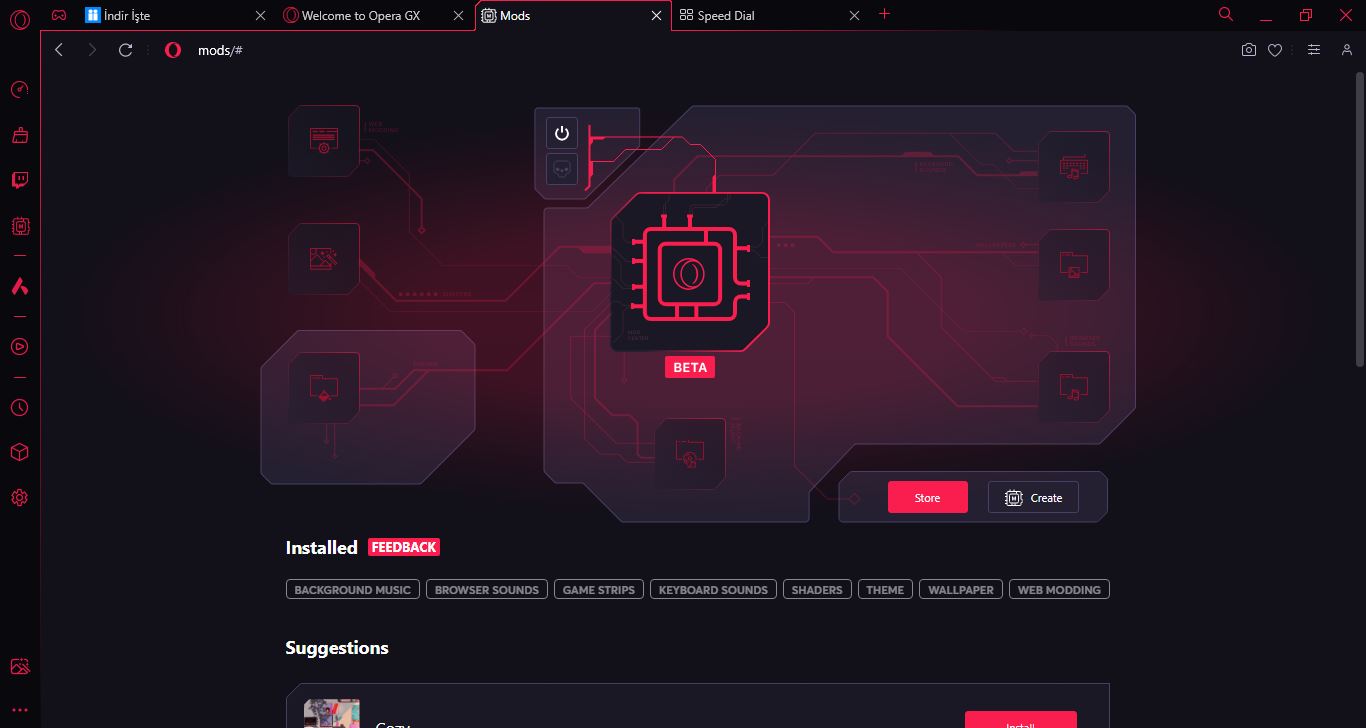Image resolution: width=1366 pixels, height=728 pixels.
Task: Click the central Mods chip emblem
Action: 690,272
